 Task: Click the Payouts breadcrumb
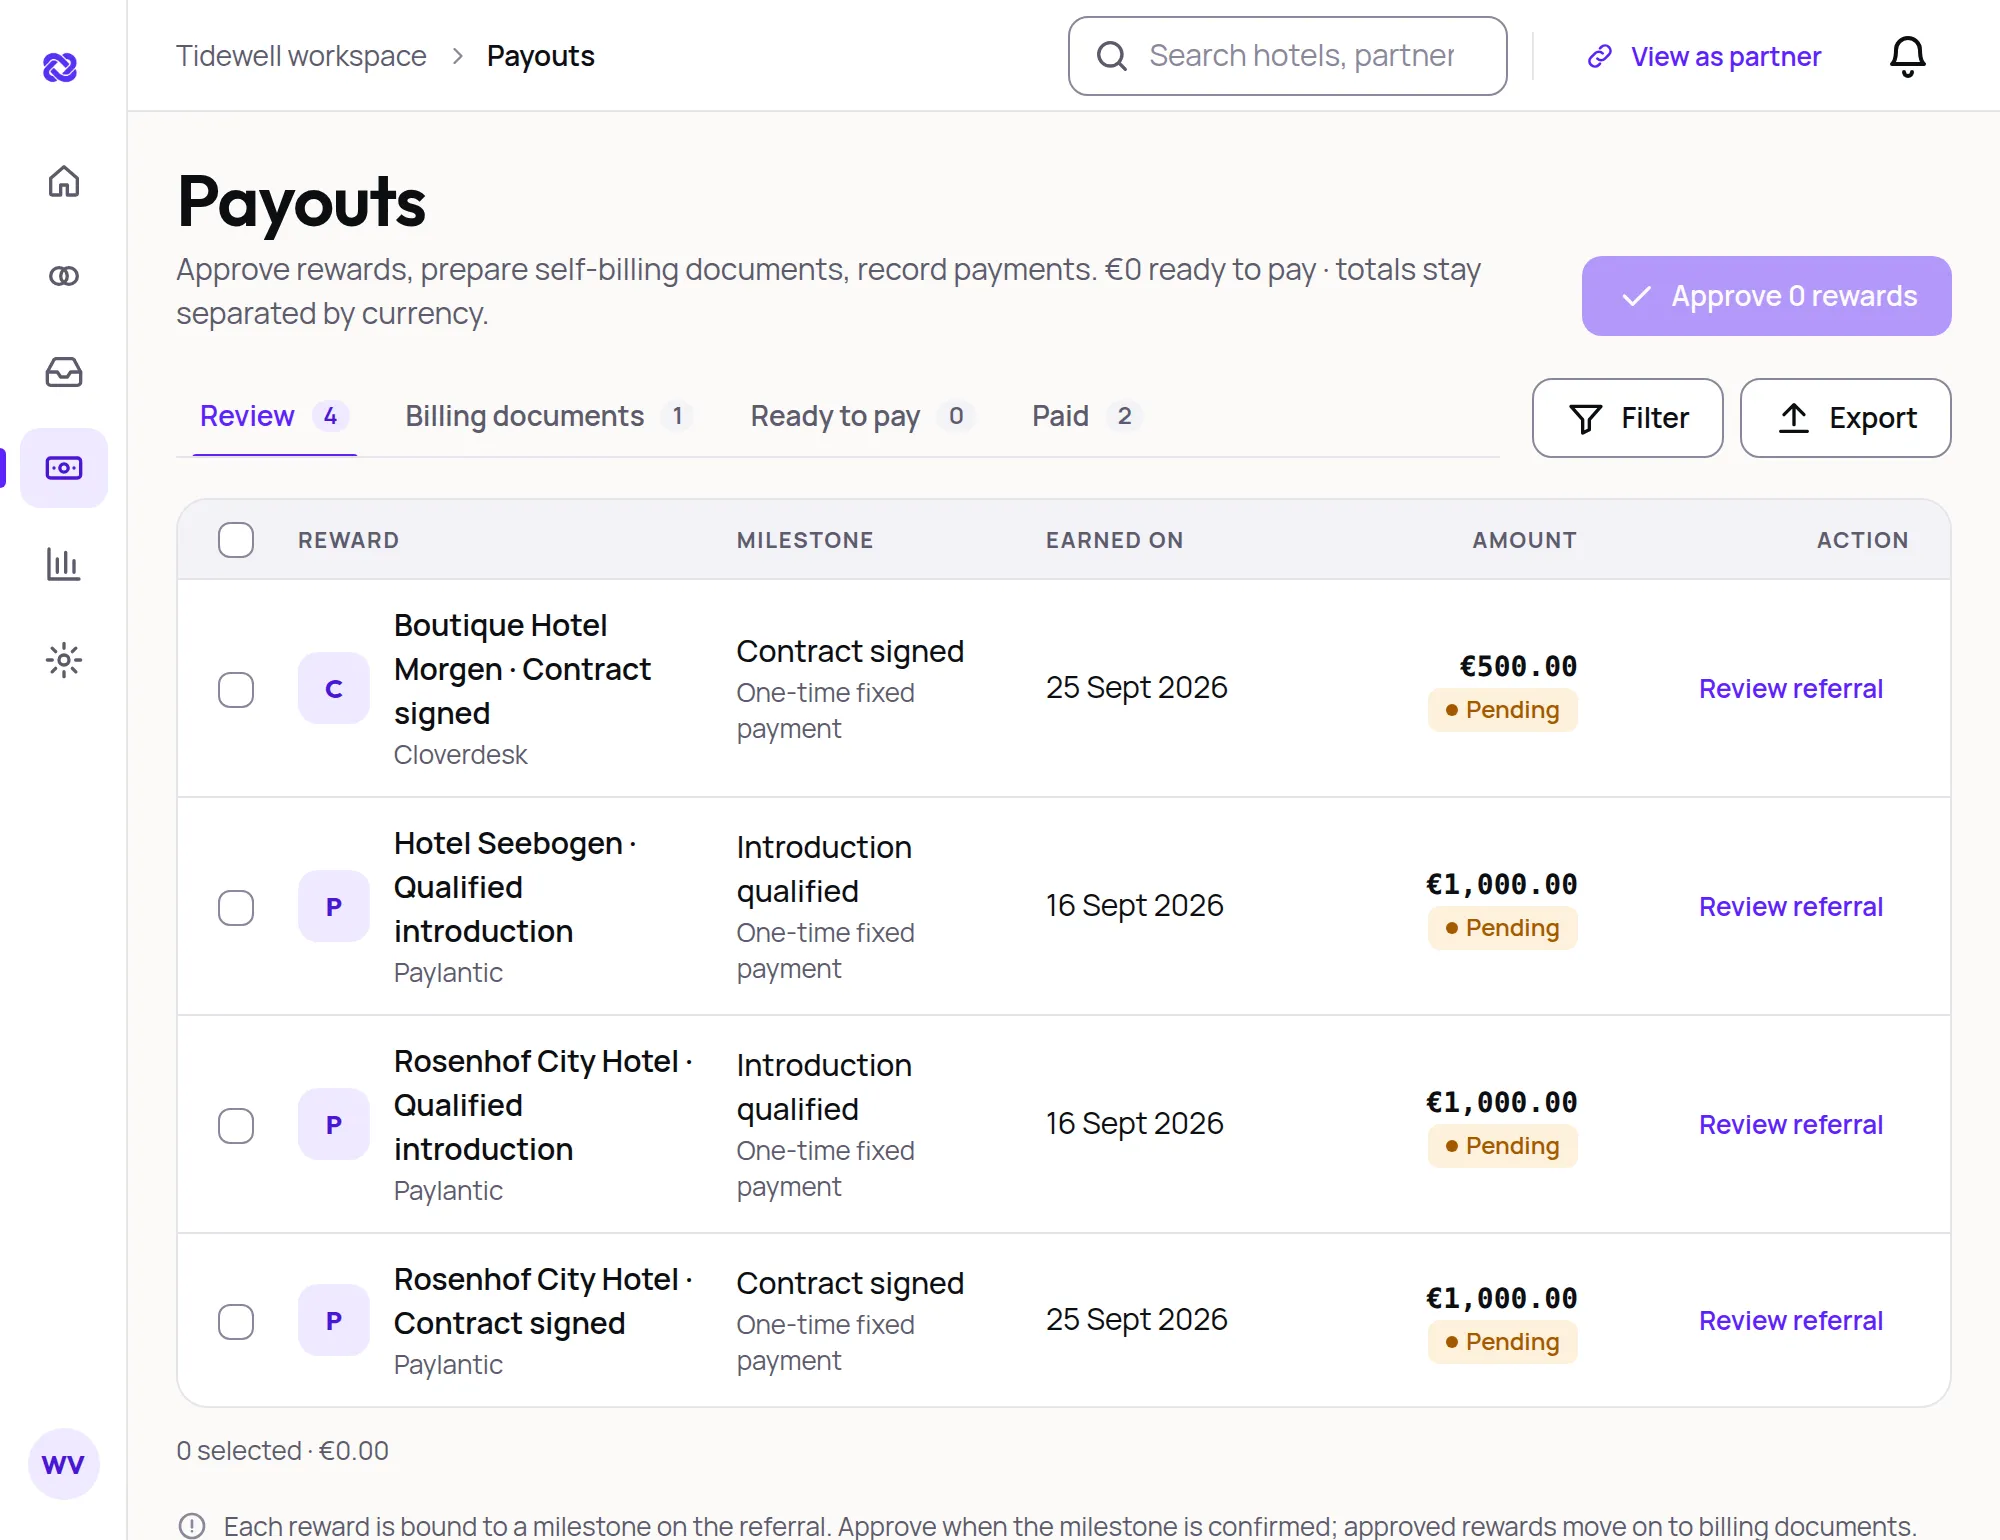click(x=540, y=56)
